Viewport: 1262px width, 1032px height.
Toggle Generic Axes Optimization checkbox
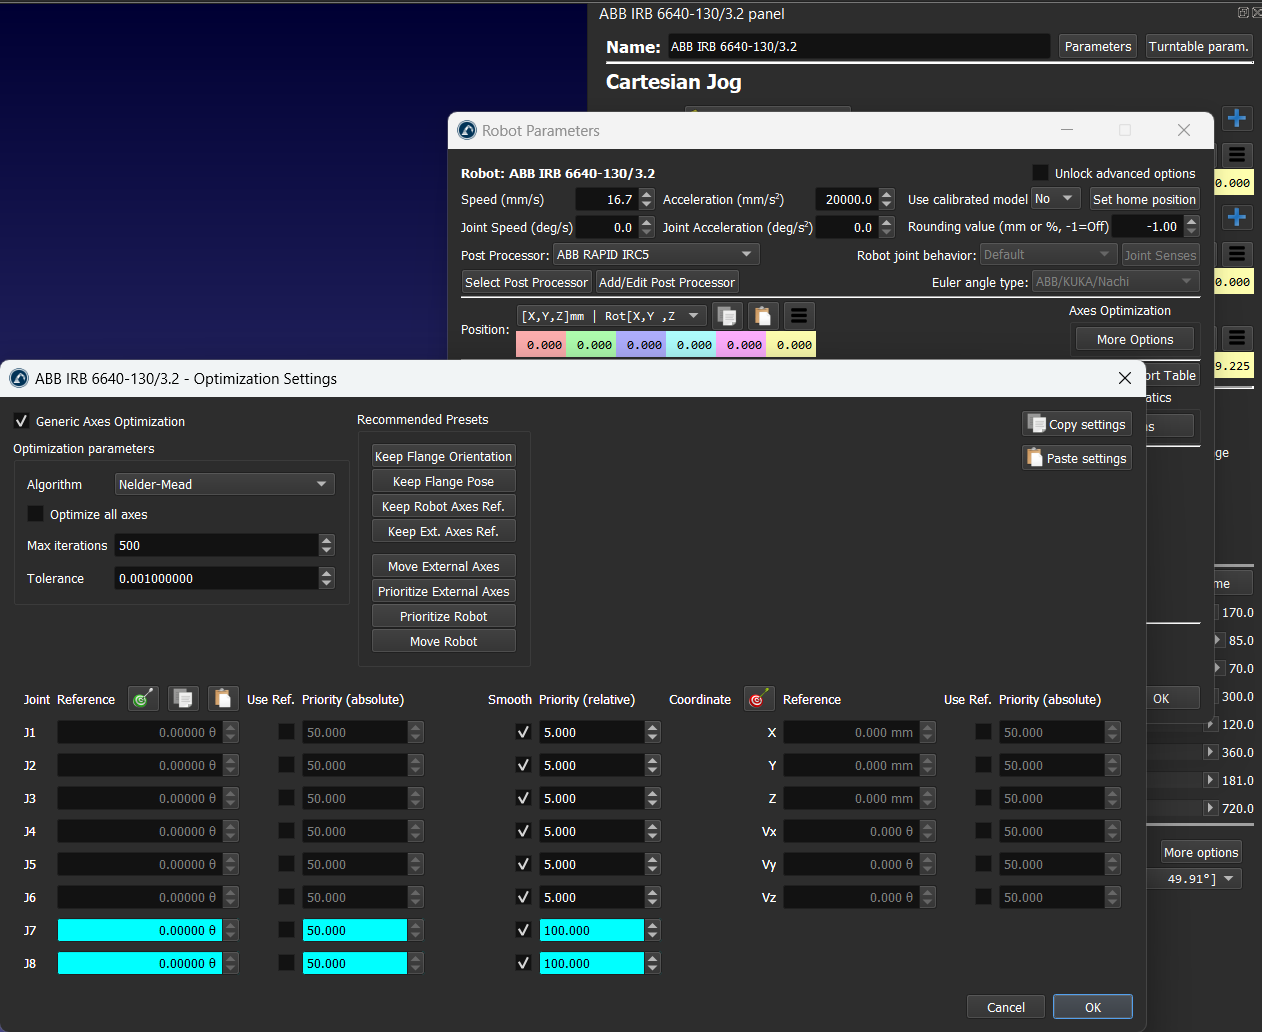[22, 421]
